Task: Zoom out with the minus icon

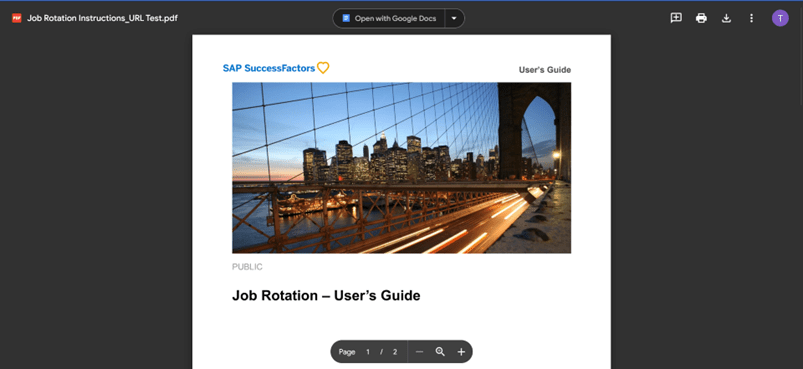Action: (x=419, y=352)
